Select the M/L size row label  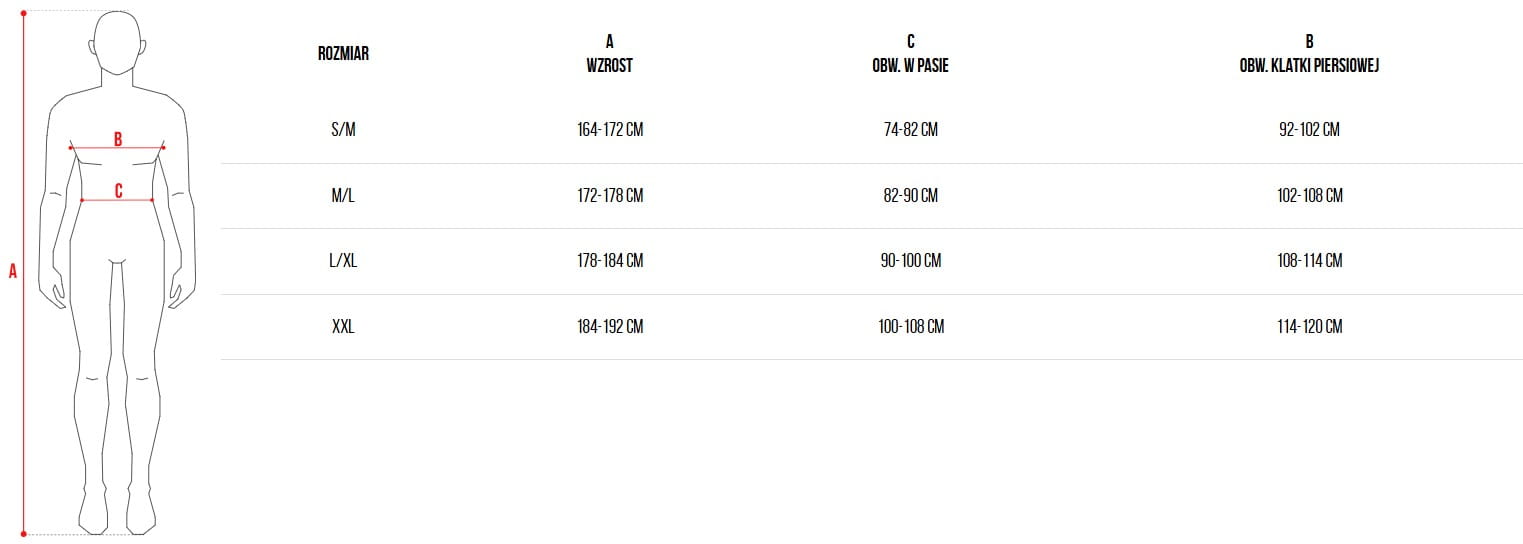pos(343,196)
